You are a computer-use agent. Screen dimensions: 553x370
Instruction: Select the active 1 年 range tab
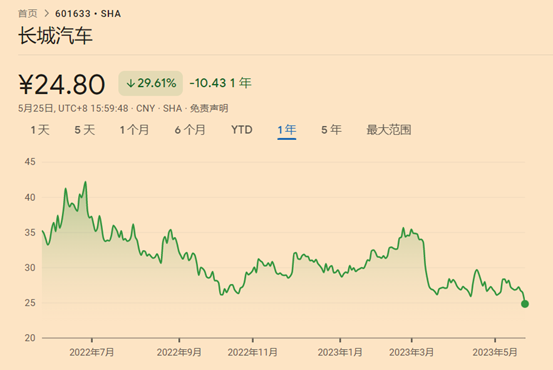[x=287, y=130]
